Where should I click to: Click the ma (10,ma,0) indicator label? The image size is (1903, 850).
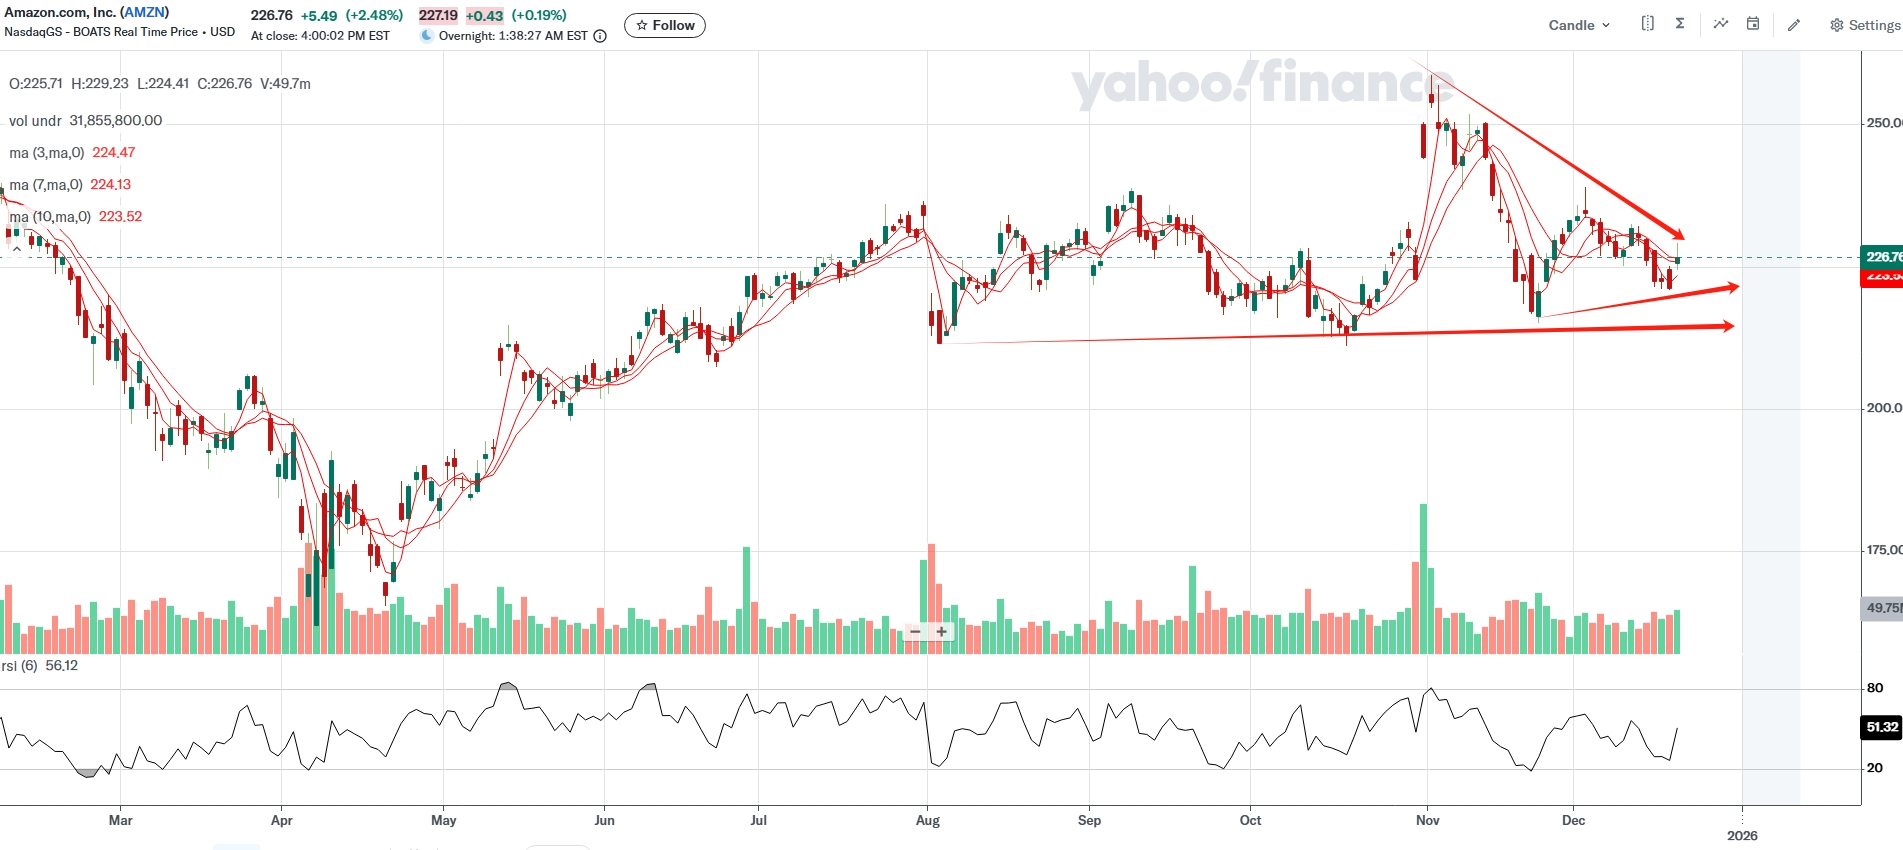(x=50, y=217)
